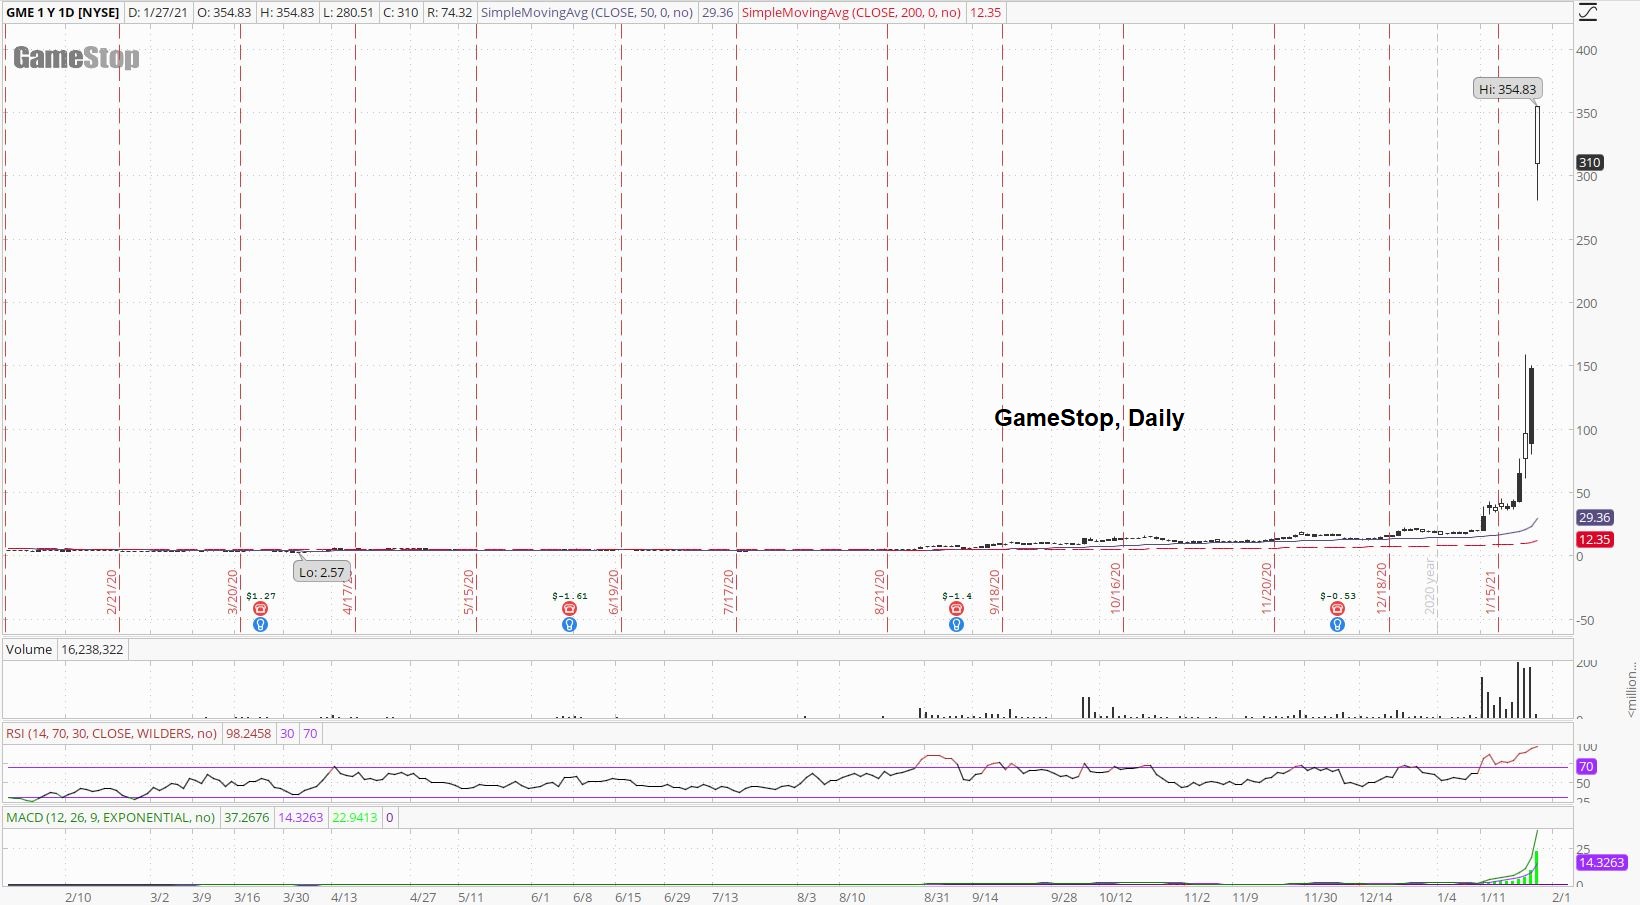1640x905 pixels.
Task: Click the conference call phone icon under $-1.4
Action: coord(956,609)
